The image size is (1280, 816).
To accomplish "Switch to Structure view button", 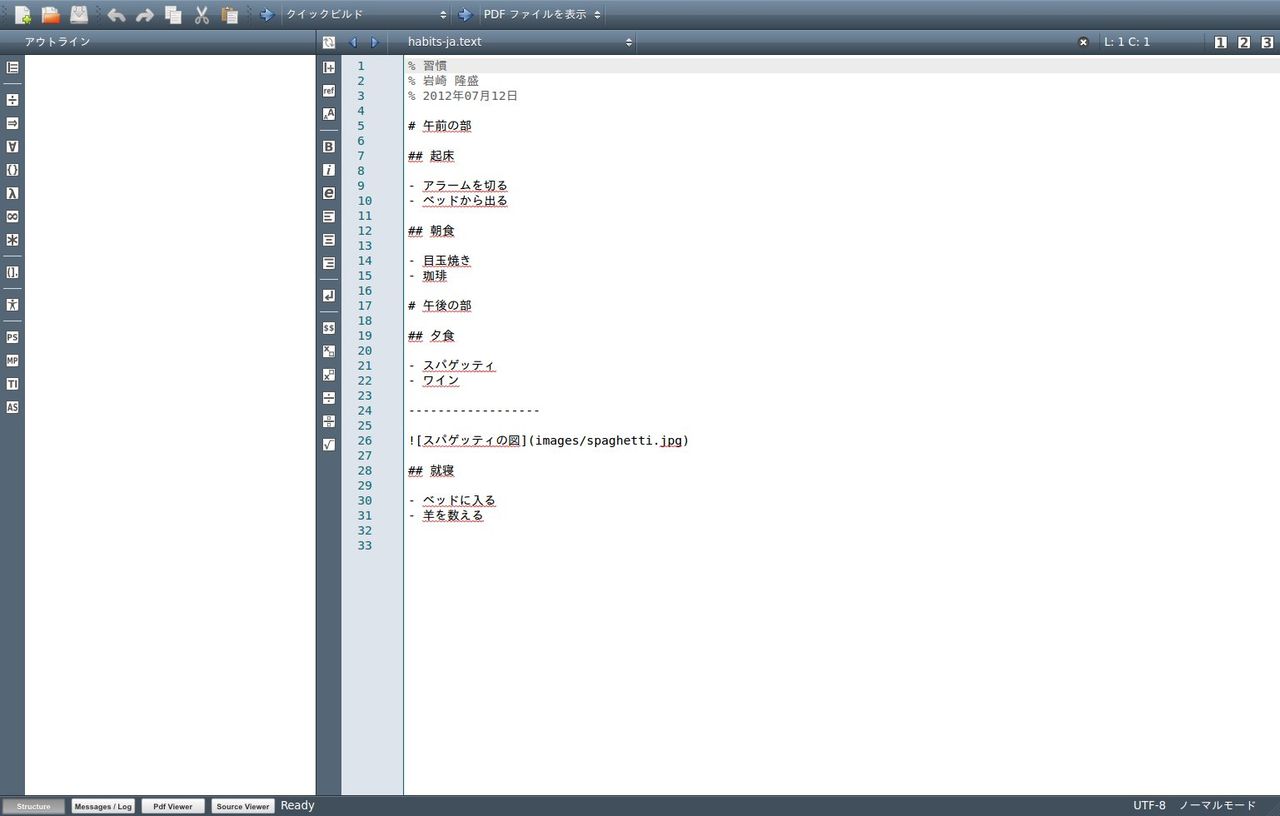I will pyautogui.click(x=34, y=806).
